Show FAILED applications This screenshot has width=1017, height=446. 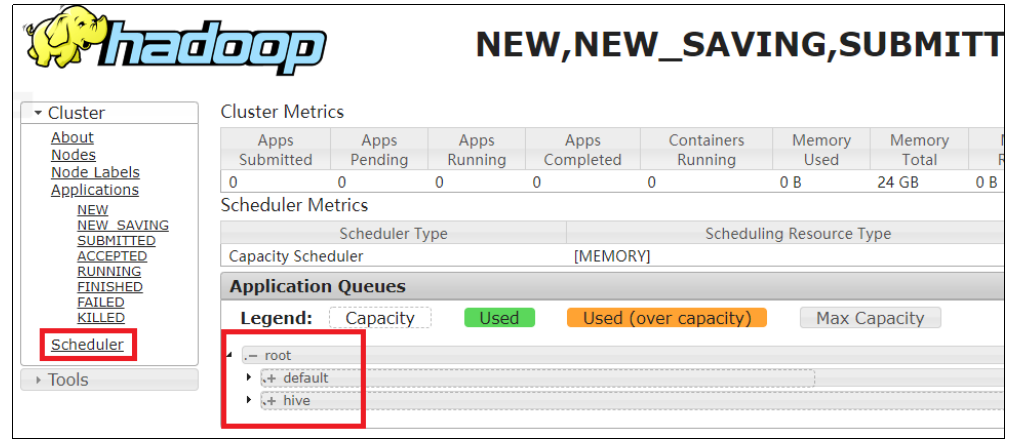[x=101, y=302]
